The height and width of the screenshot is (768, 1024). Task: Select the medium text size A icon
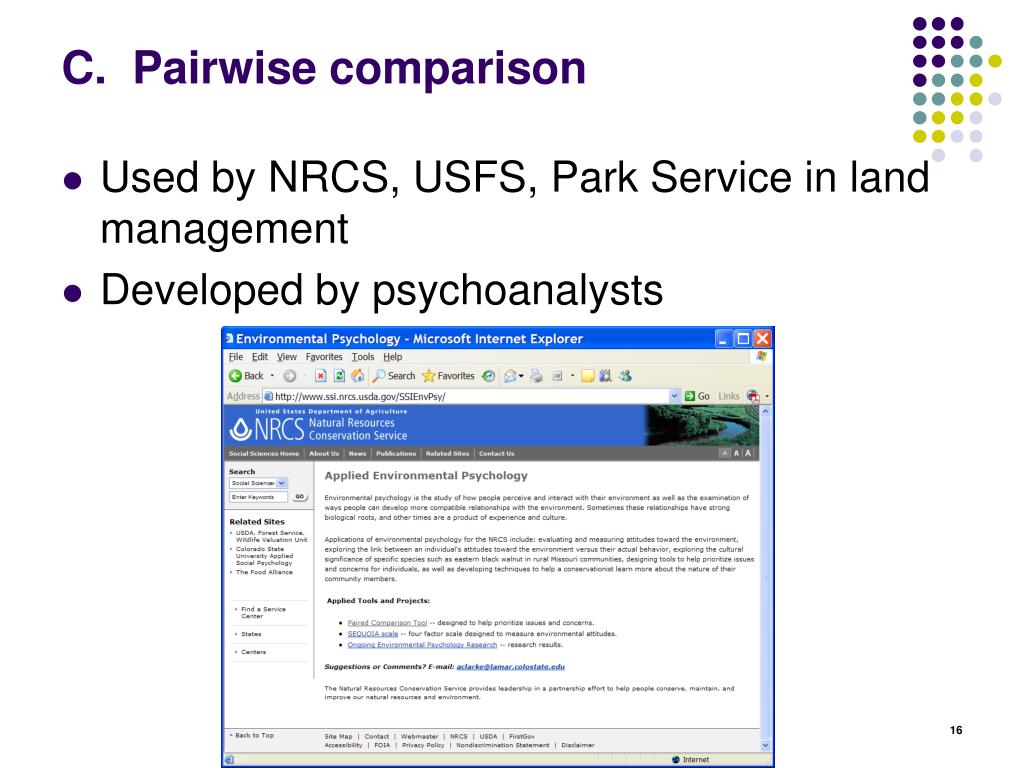point(736,453)
